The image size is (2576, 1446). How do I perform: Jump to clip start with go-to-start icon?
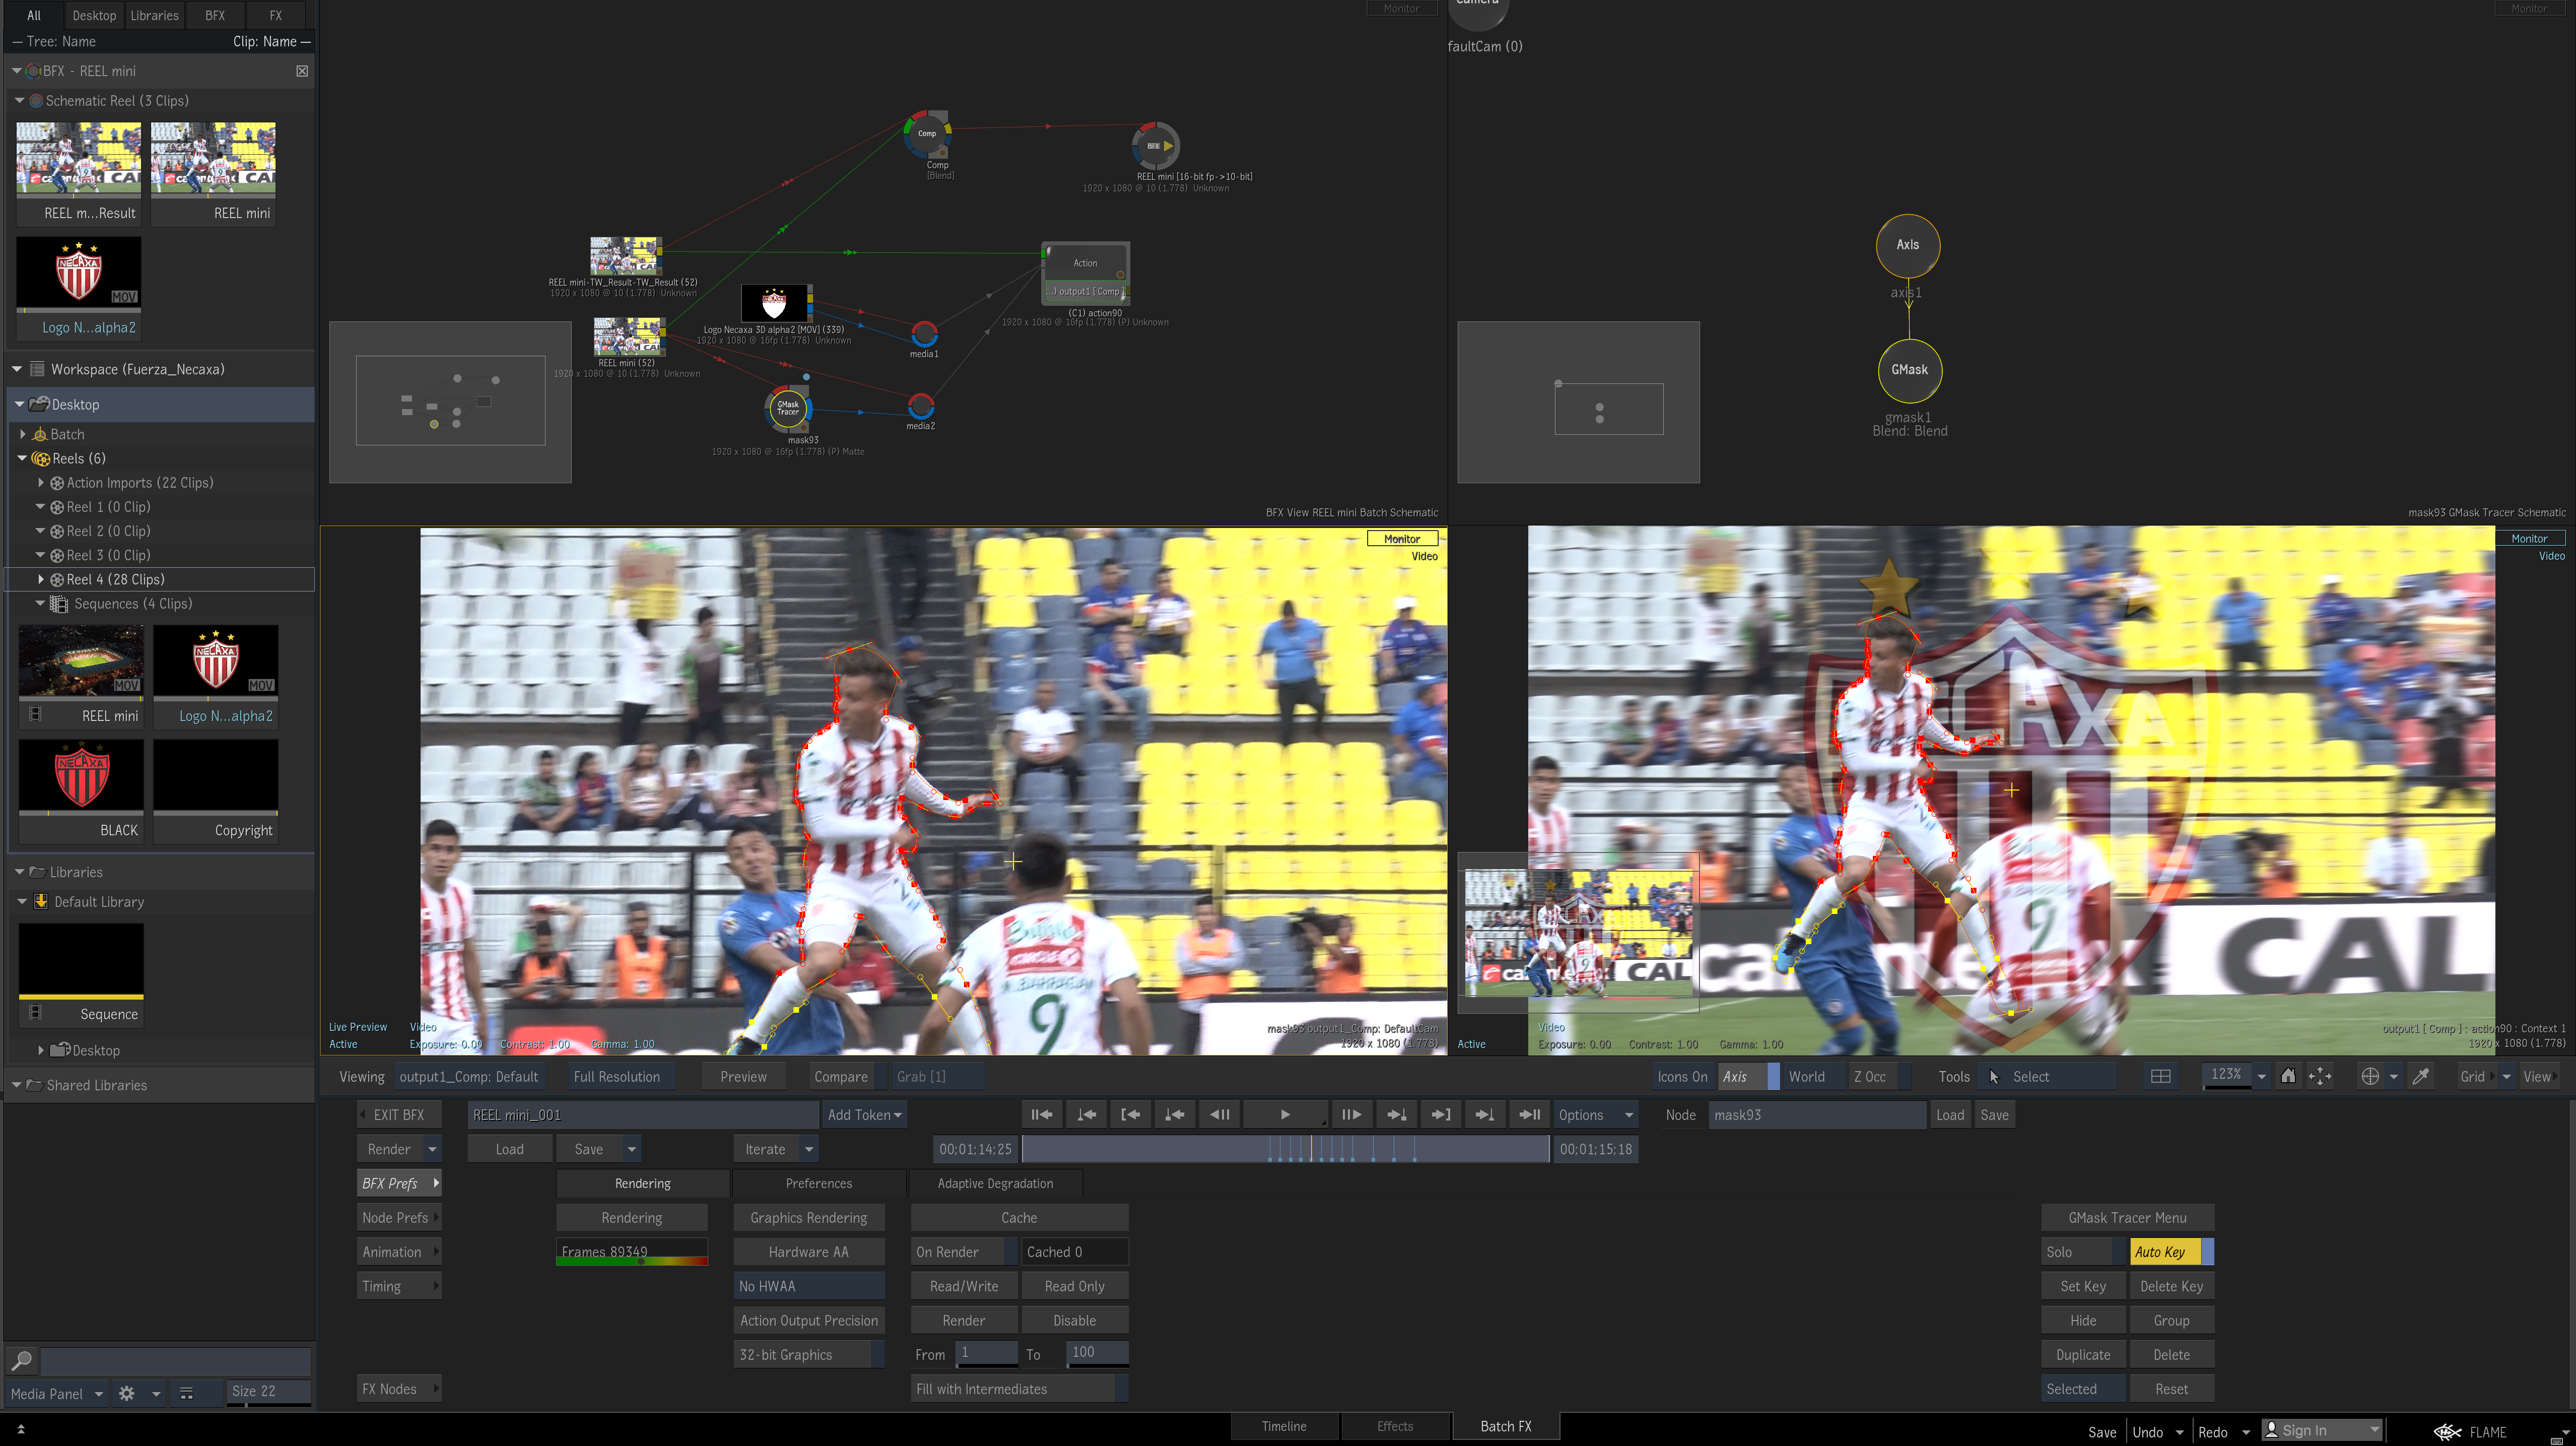pyautogui.click(x=1041, y=1114)
